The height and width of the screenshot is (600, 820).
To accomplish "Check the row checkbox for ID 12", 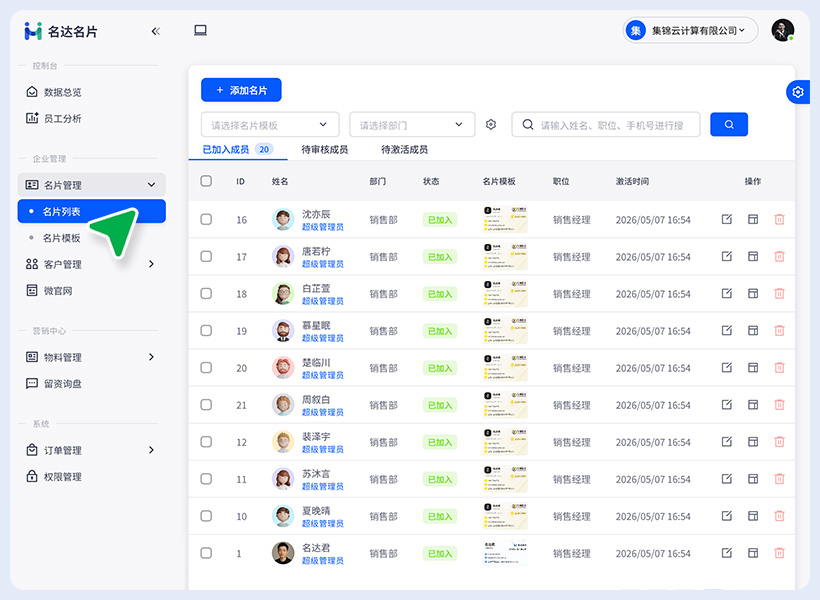I will click(x=206, y=442).
